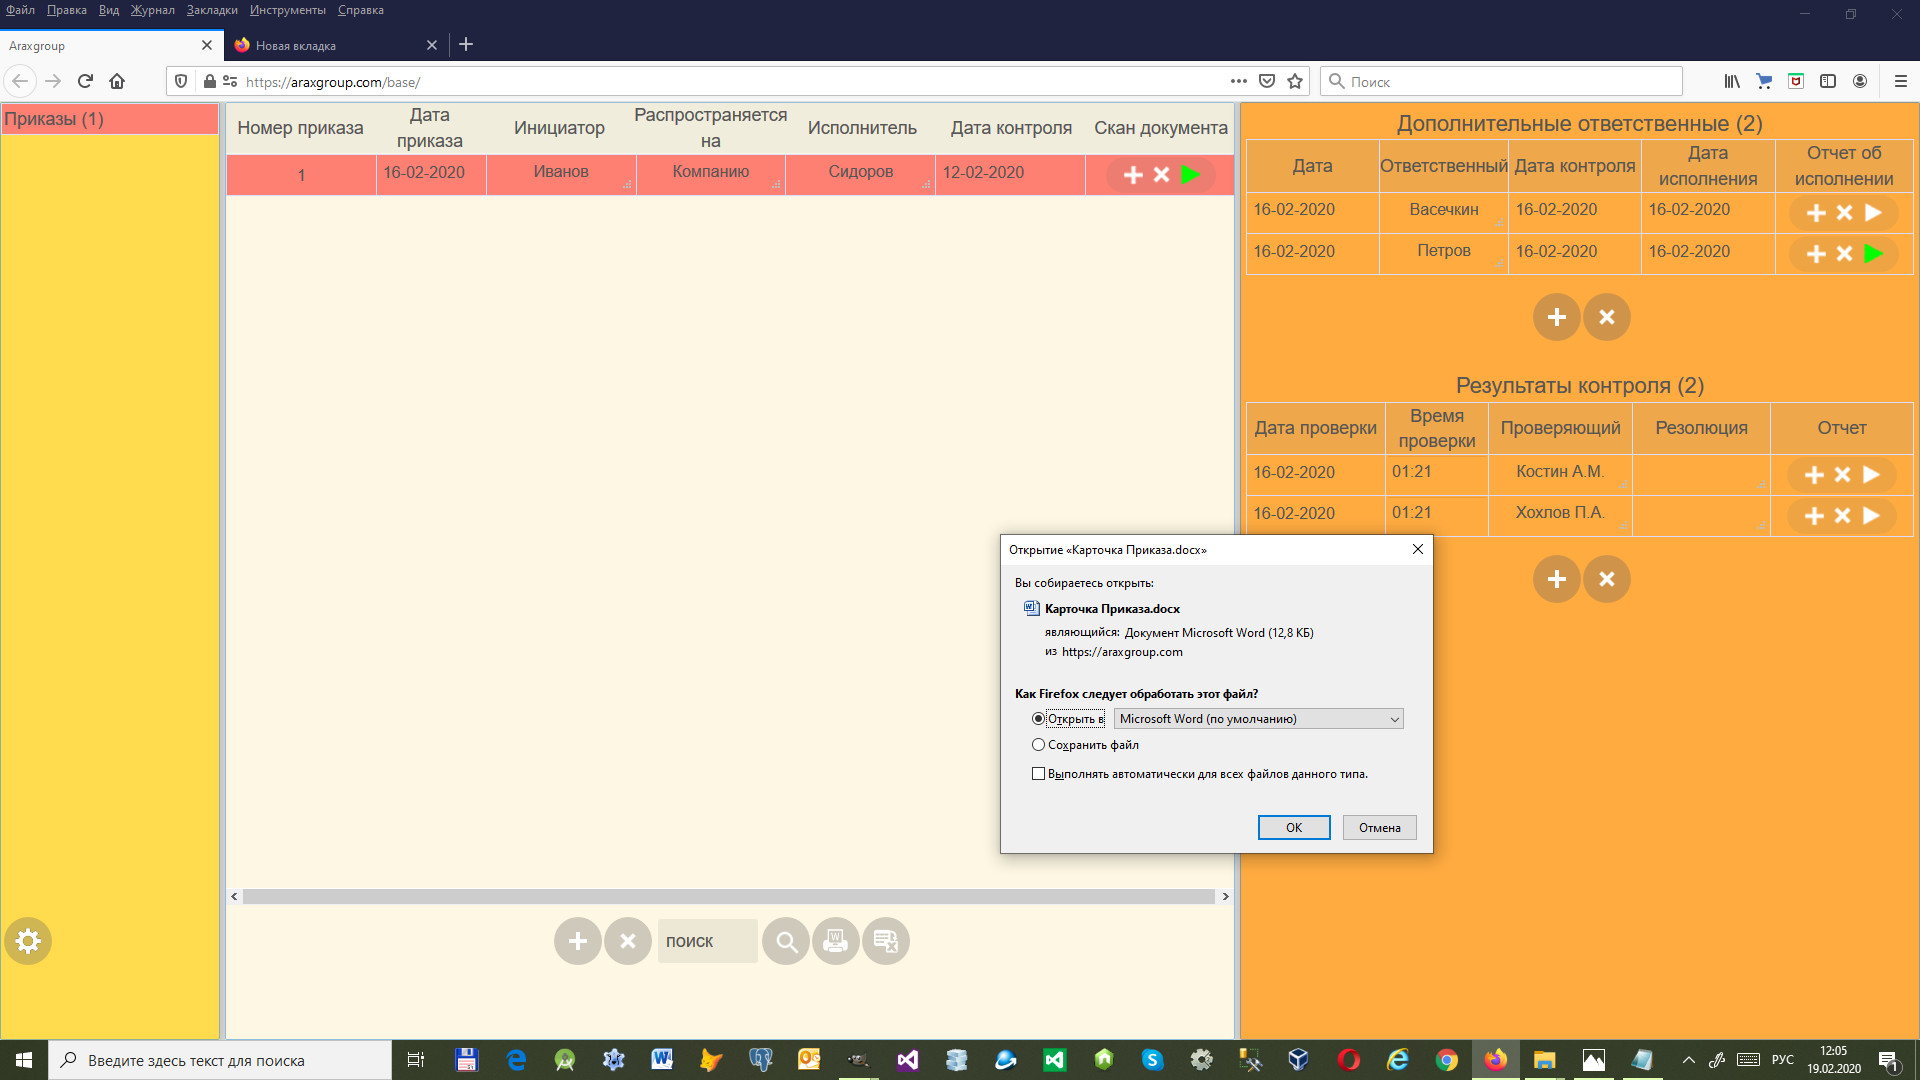Click the magnifier search icon beside поиск field
This screenshot has height=1080, width=1920.
[x=786, y=941]
